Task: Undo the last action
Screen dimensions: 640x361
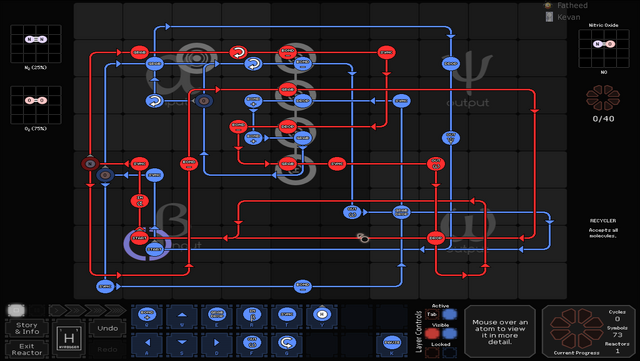Action: point(108,328)
